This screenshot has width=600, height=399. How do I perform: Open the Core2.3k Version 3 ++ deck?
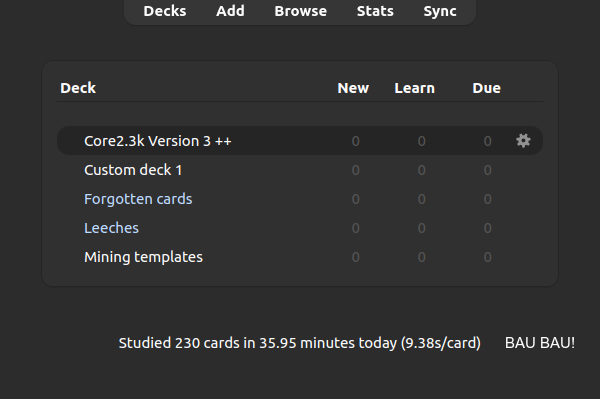point(158,141)
